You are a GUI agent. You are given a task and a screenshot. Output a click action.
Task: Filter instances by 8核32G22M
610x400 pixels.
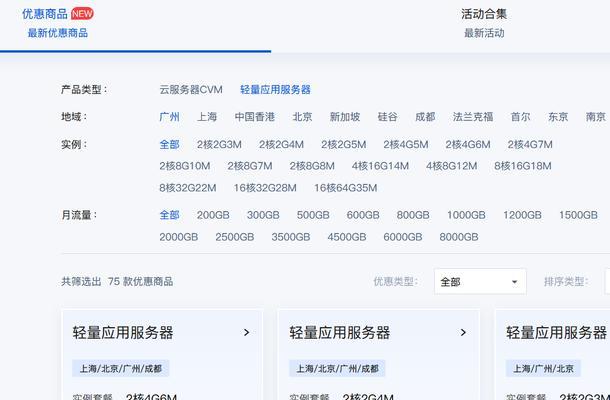pyautogui.click(x=188, y=188)
